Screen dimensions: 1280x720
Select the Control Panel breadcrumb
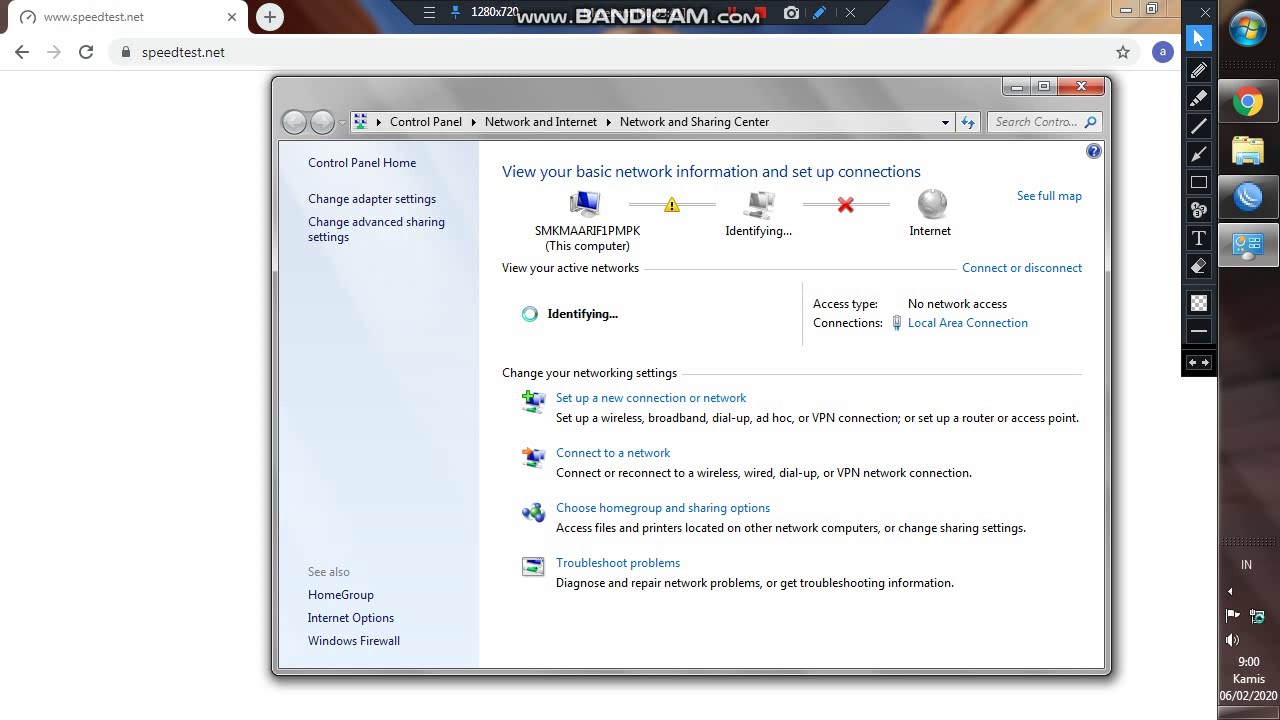coord(426,122)
